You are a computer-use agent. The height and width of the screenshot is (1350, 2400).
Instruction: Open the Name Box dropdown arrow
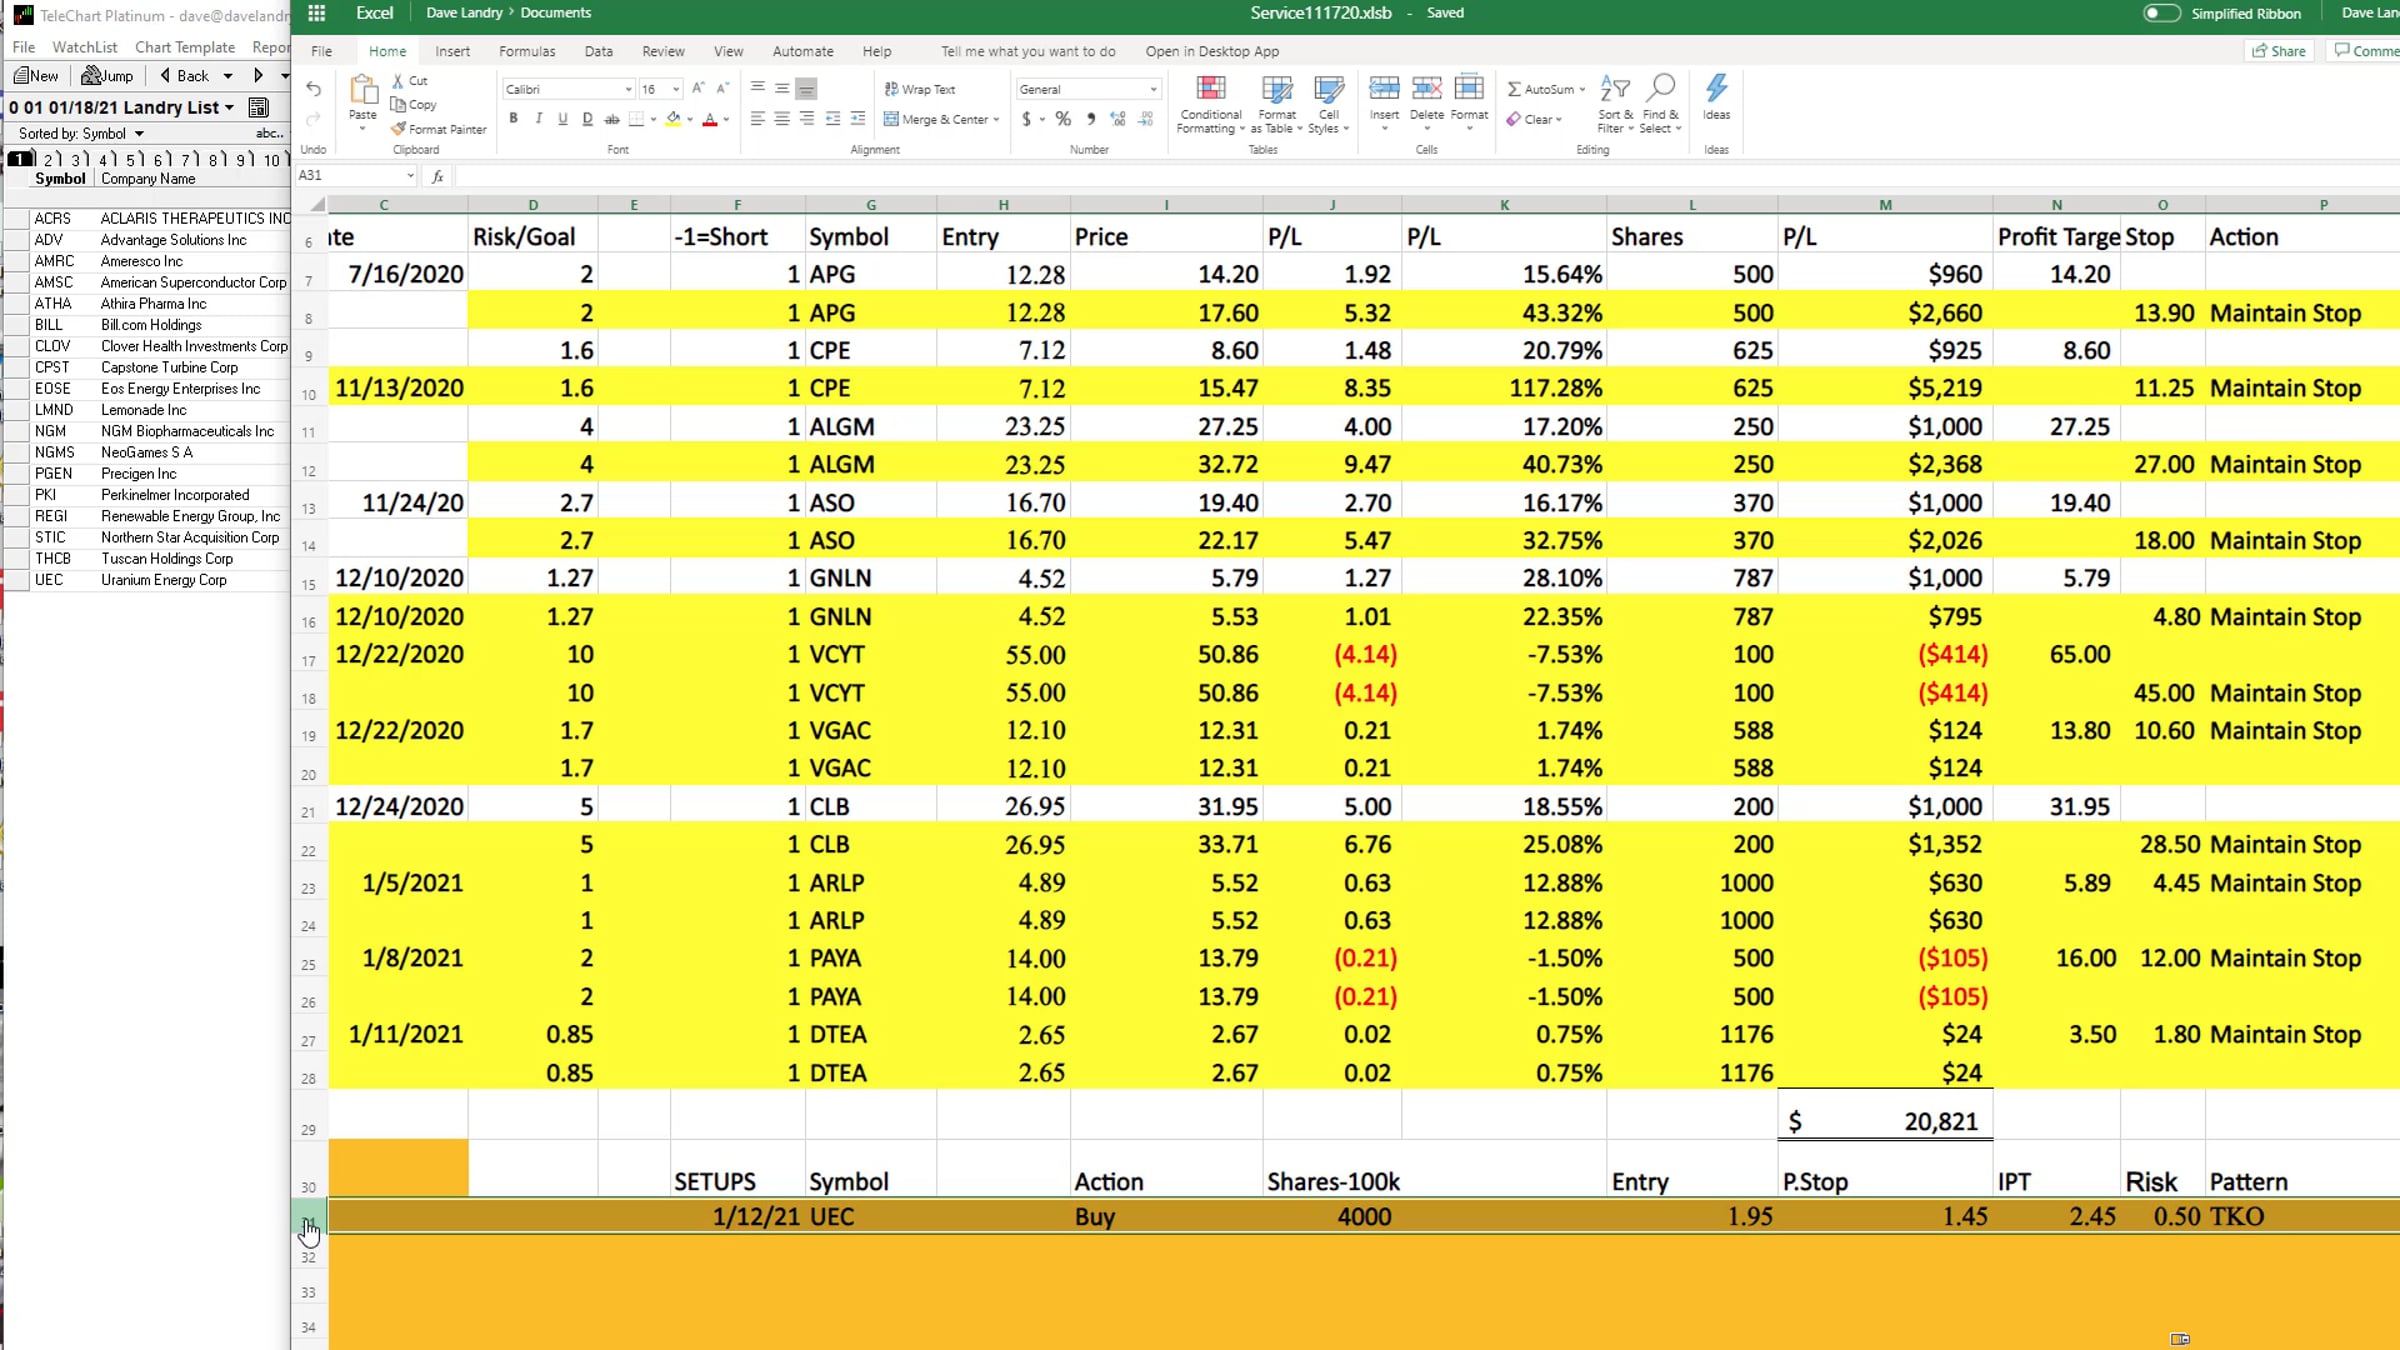coord(410,176)
